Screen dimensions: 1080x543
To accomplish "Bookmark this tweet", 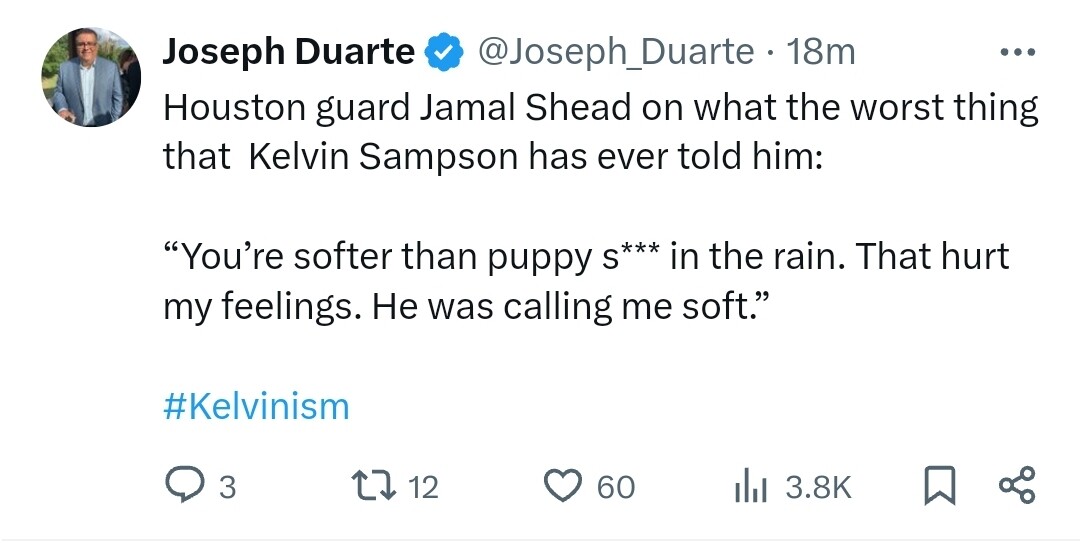I will click(x=936, y=486).
